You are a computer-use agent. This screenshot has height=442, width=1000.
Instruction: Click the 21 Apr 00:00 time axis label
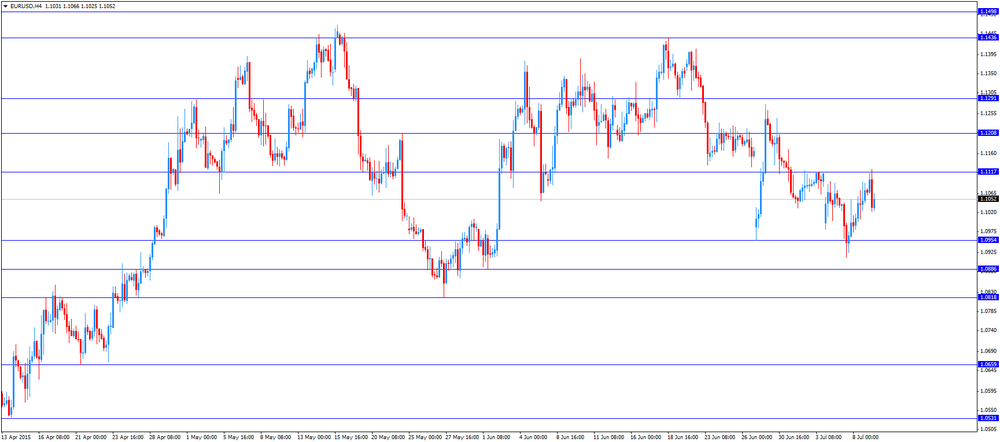(x=90, y=438)
